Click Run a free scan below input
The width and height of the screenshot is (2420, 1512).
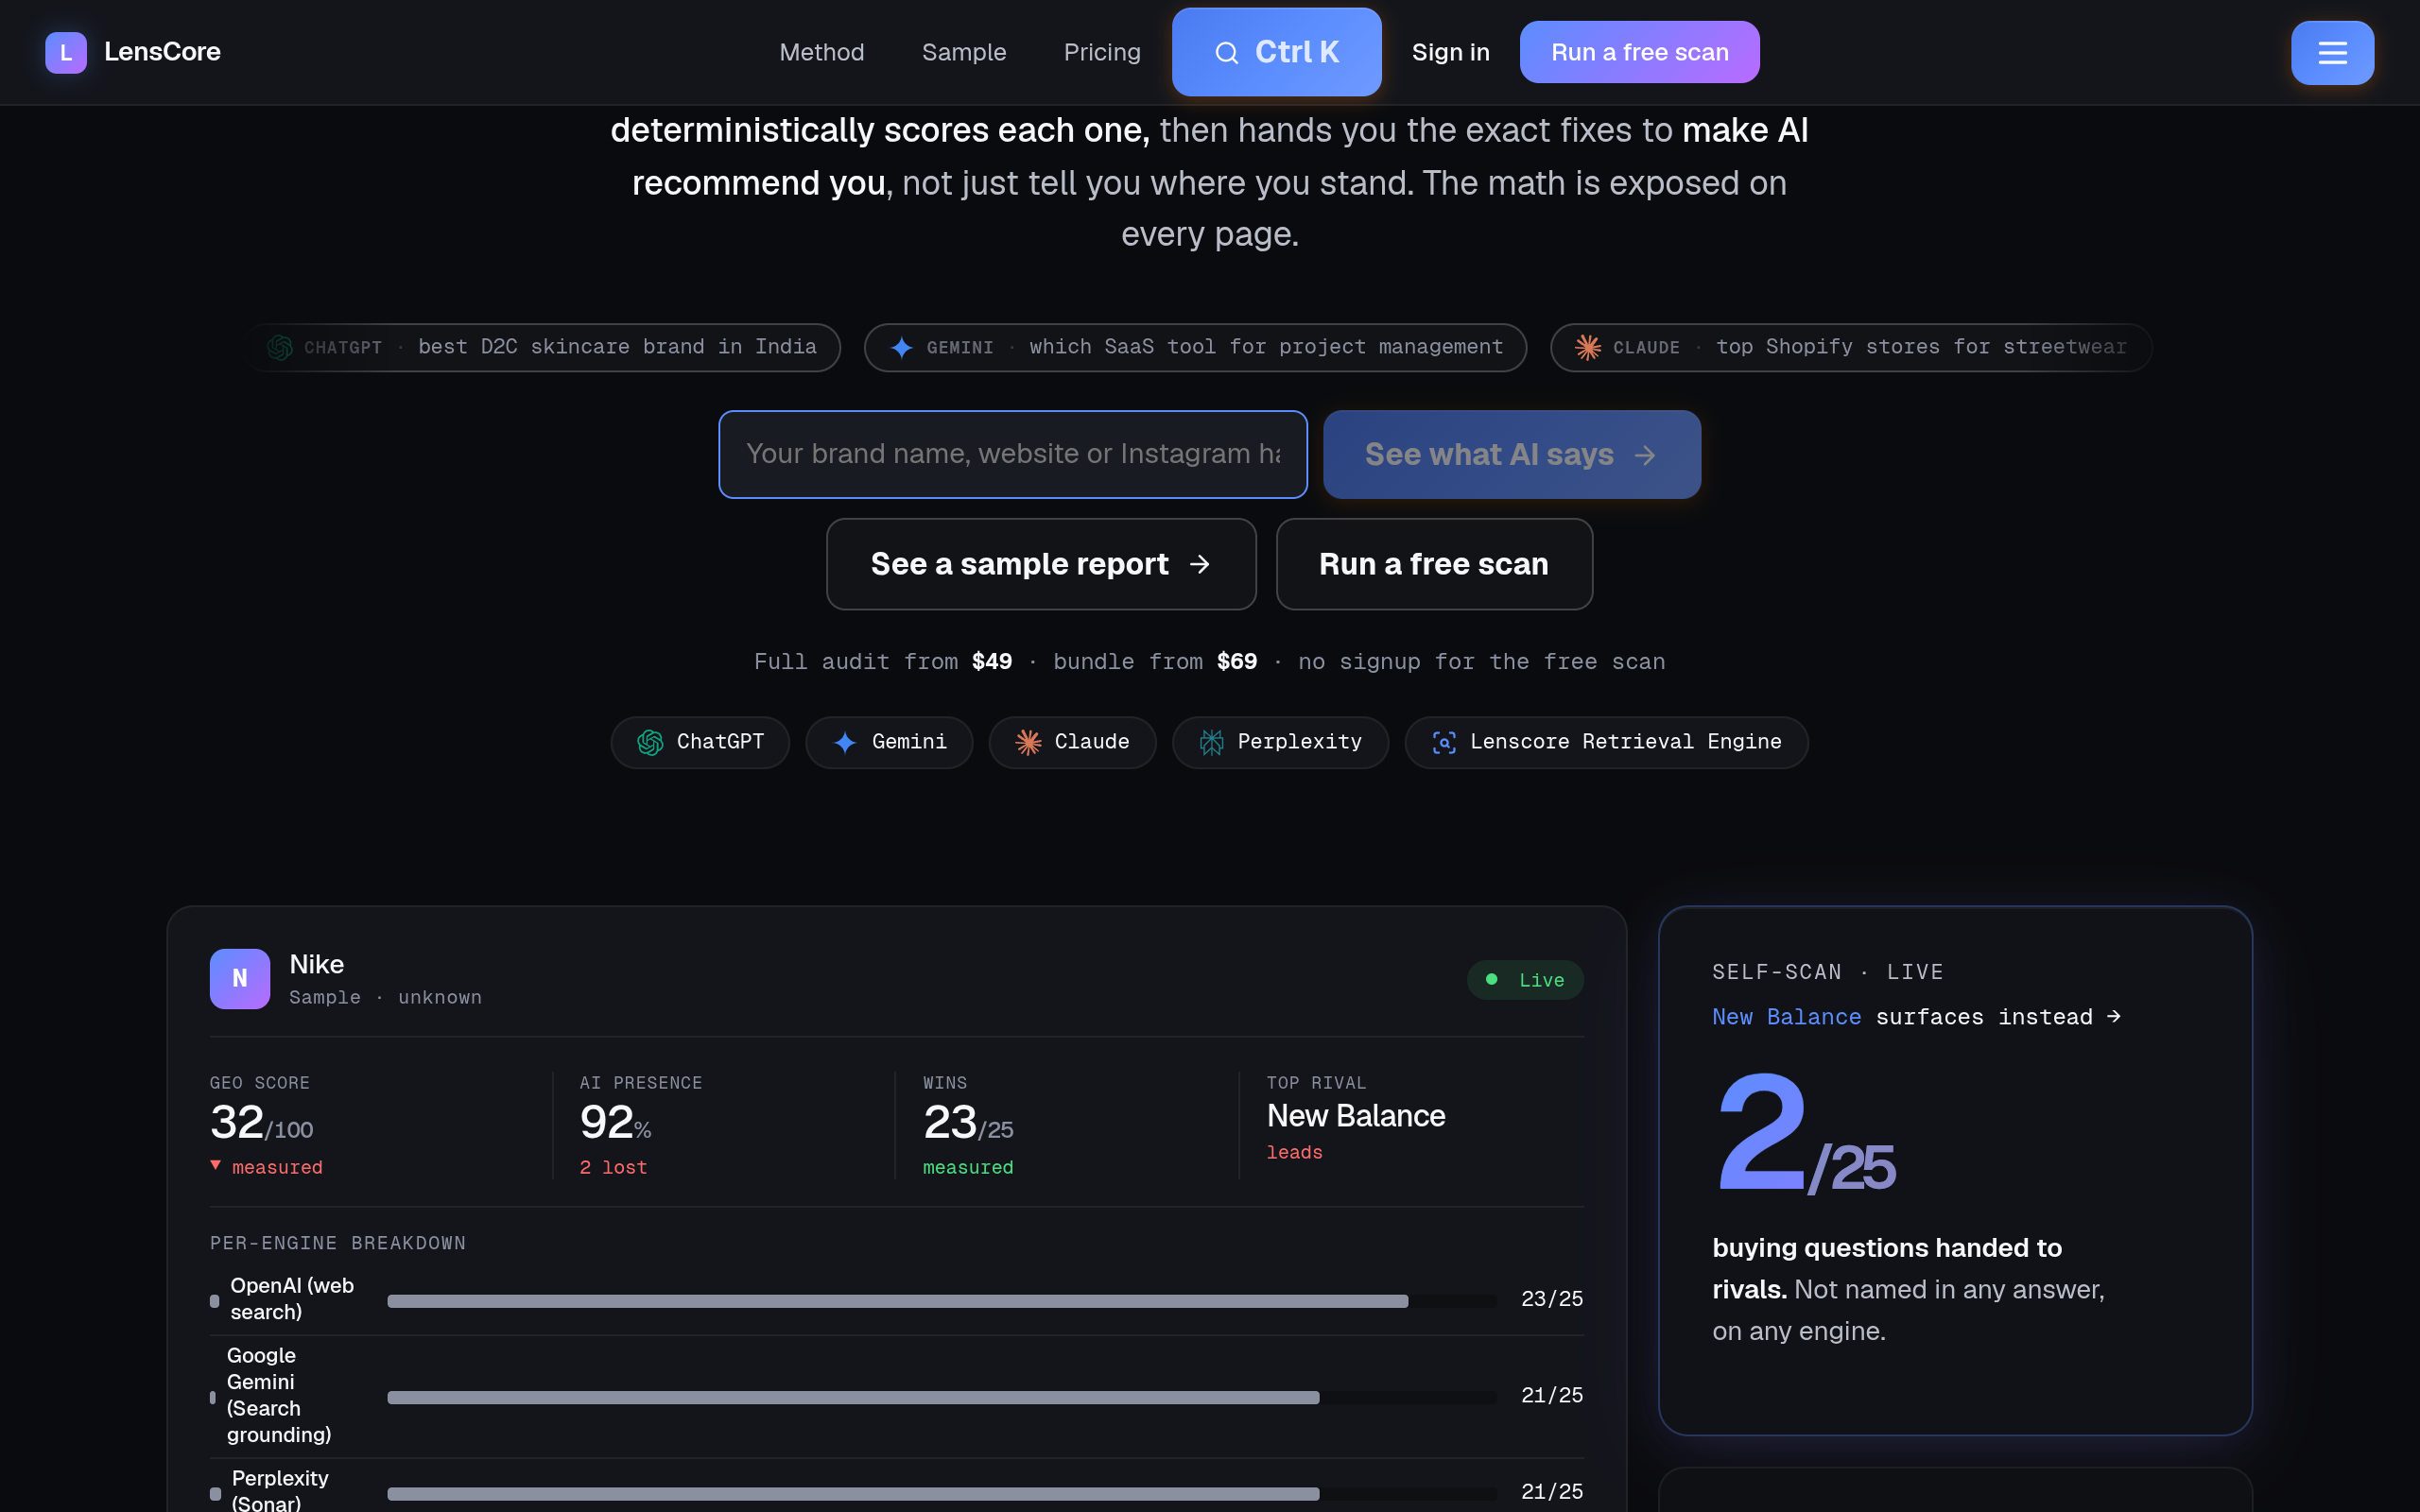[x=1433, y=564]
